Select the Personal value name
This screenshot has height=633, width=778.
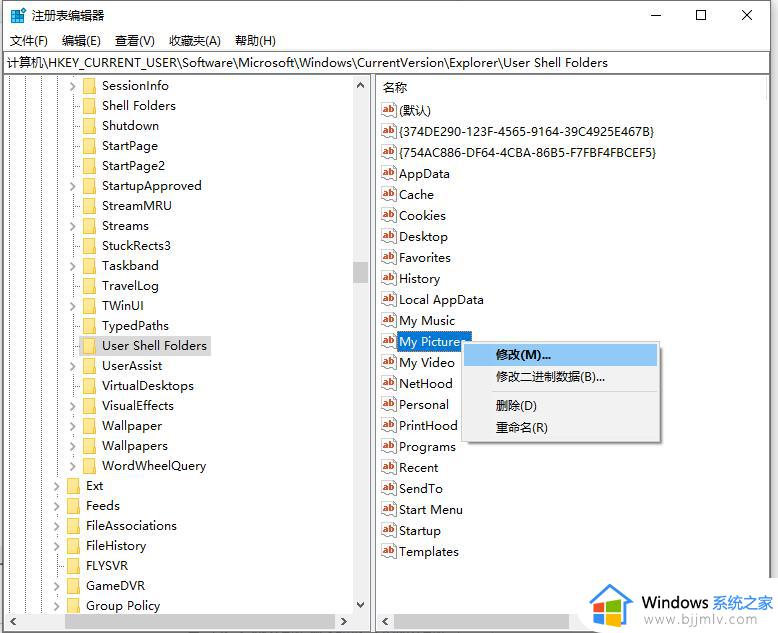point(424,405)
